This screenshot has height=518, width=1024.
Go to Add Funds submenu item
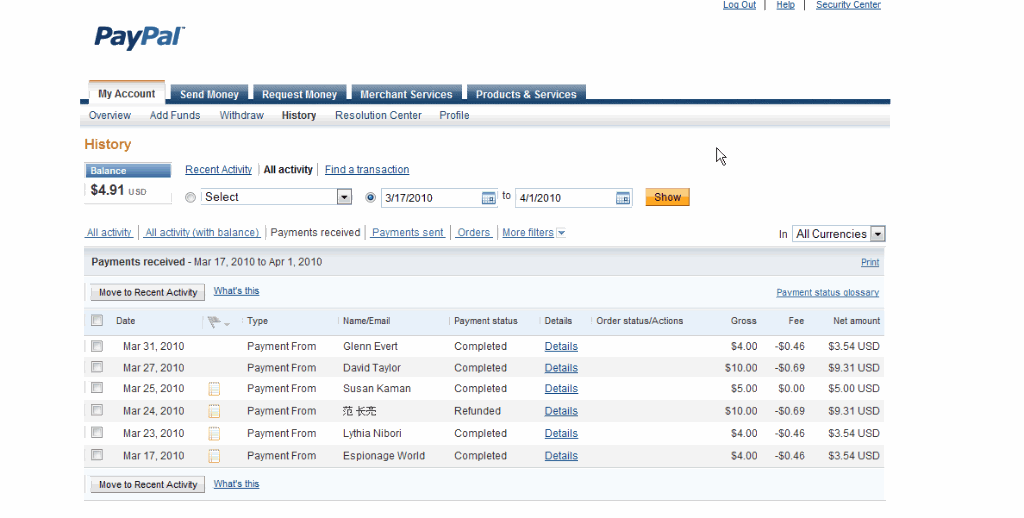(x=175, y=115)
